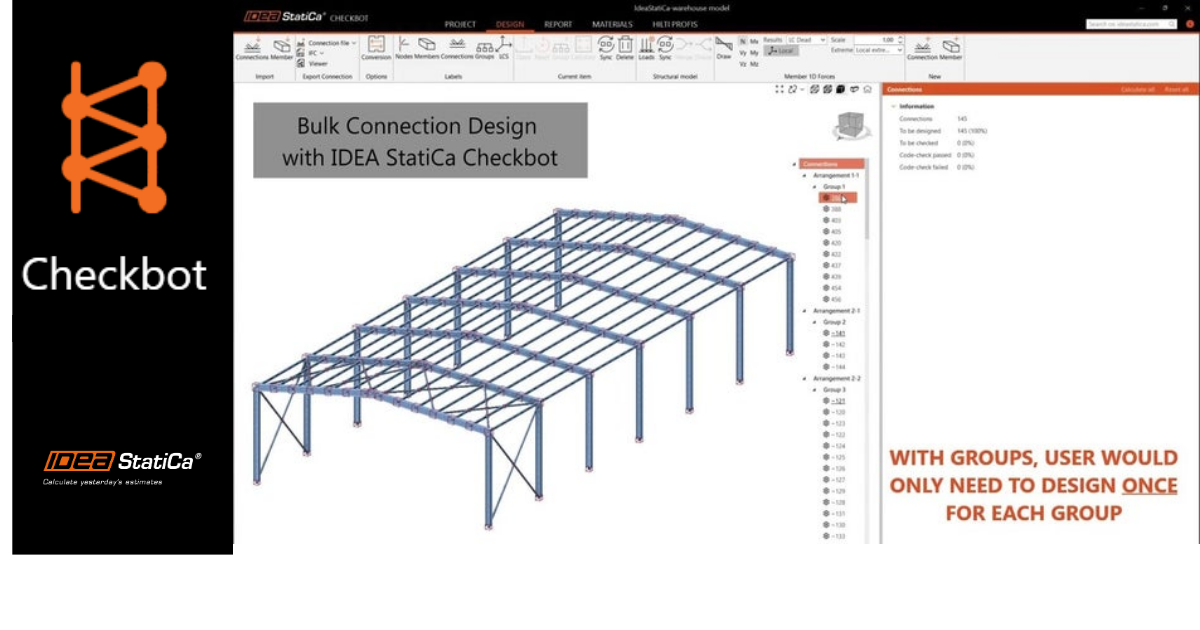
Task: Select connection 121 in Group 3
Action: tap(834, 402)
